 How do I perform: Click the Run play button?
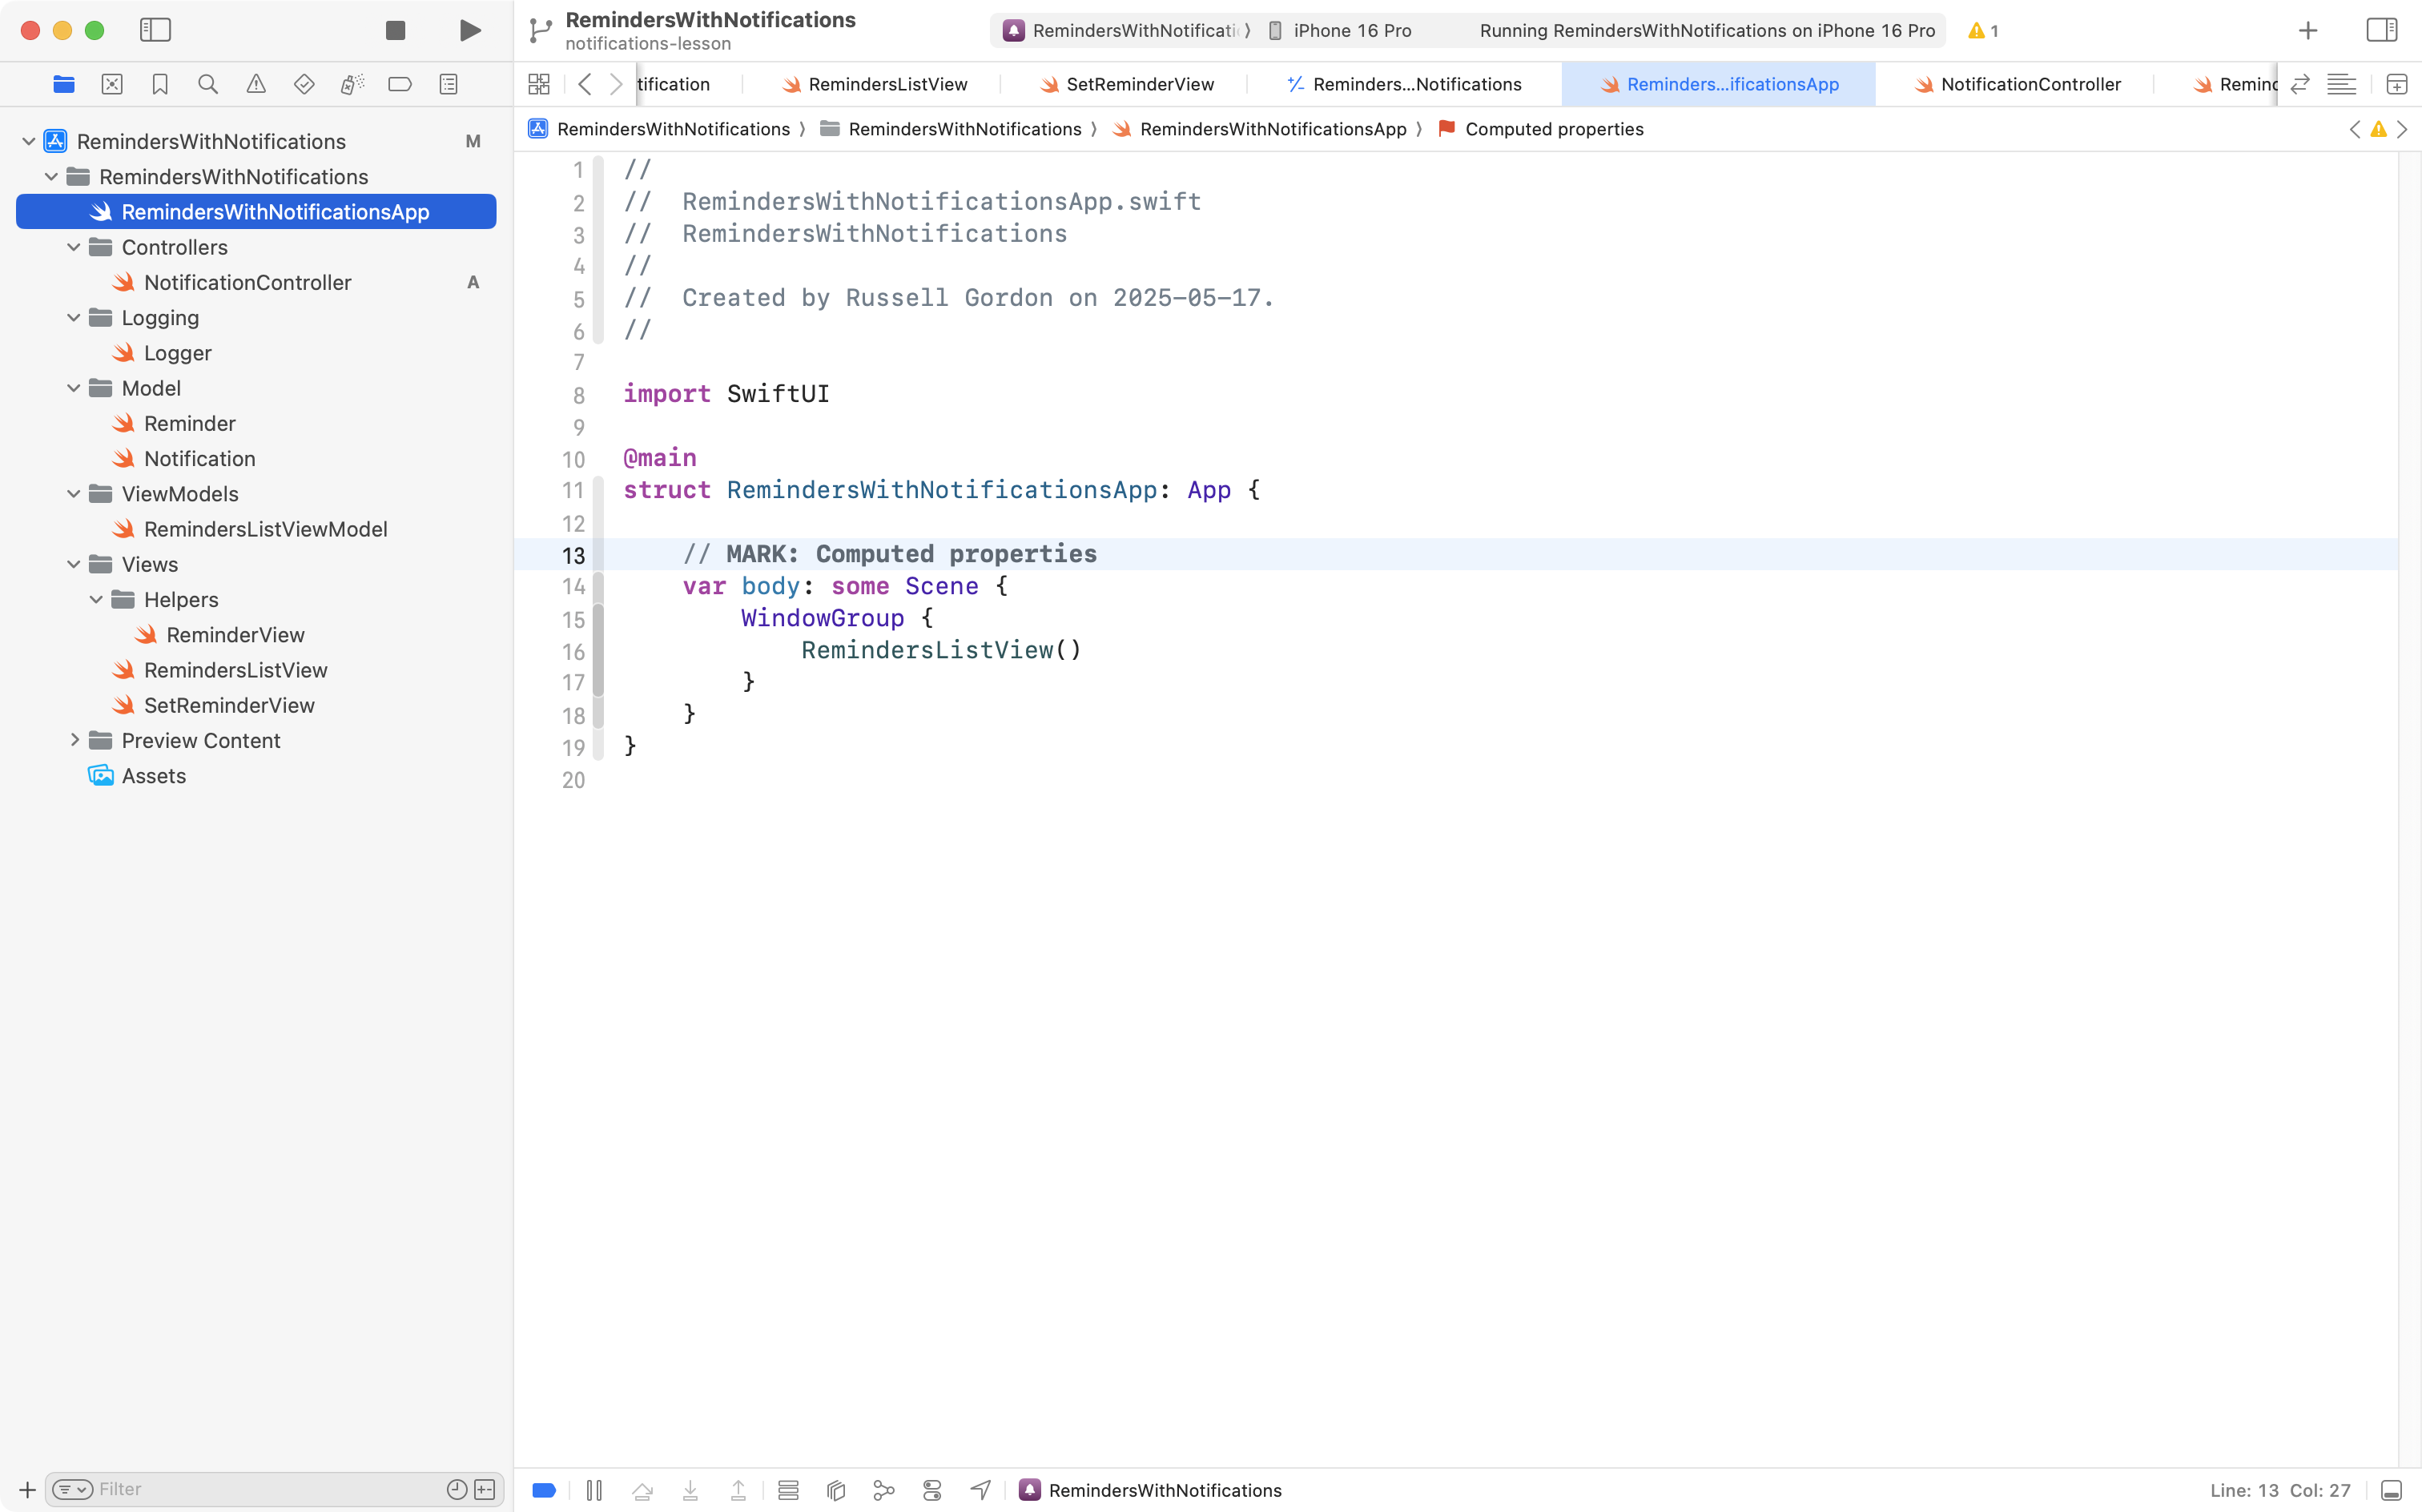pyautogui.click(x=470, y=30)
